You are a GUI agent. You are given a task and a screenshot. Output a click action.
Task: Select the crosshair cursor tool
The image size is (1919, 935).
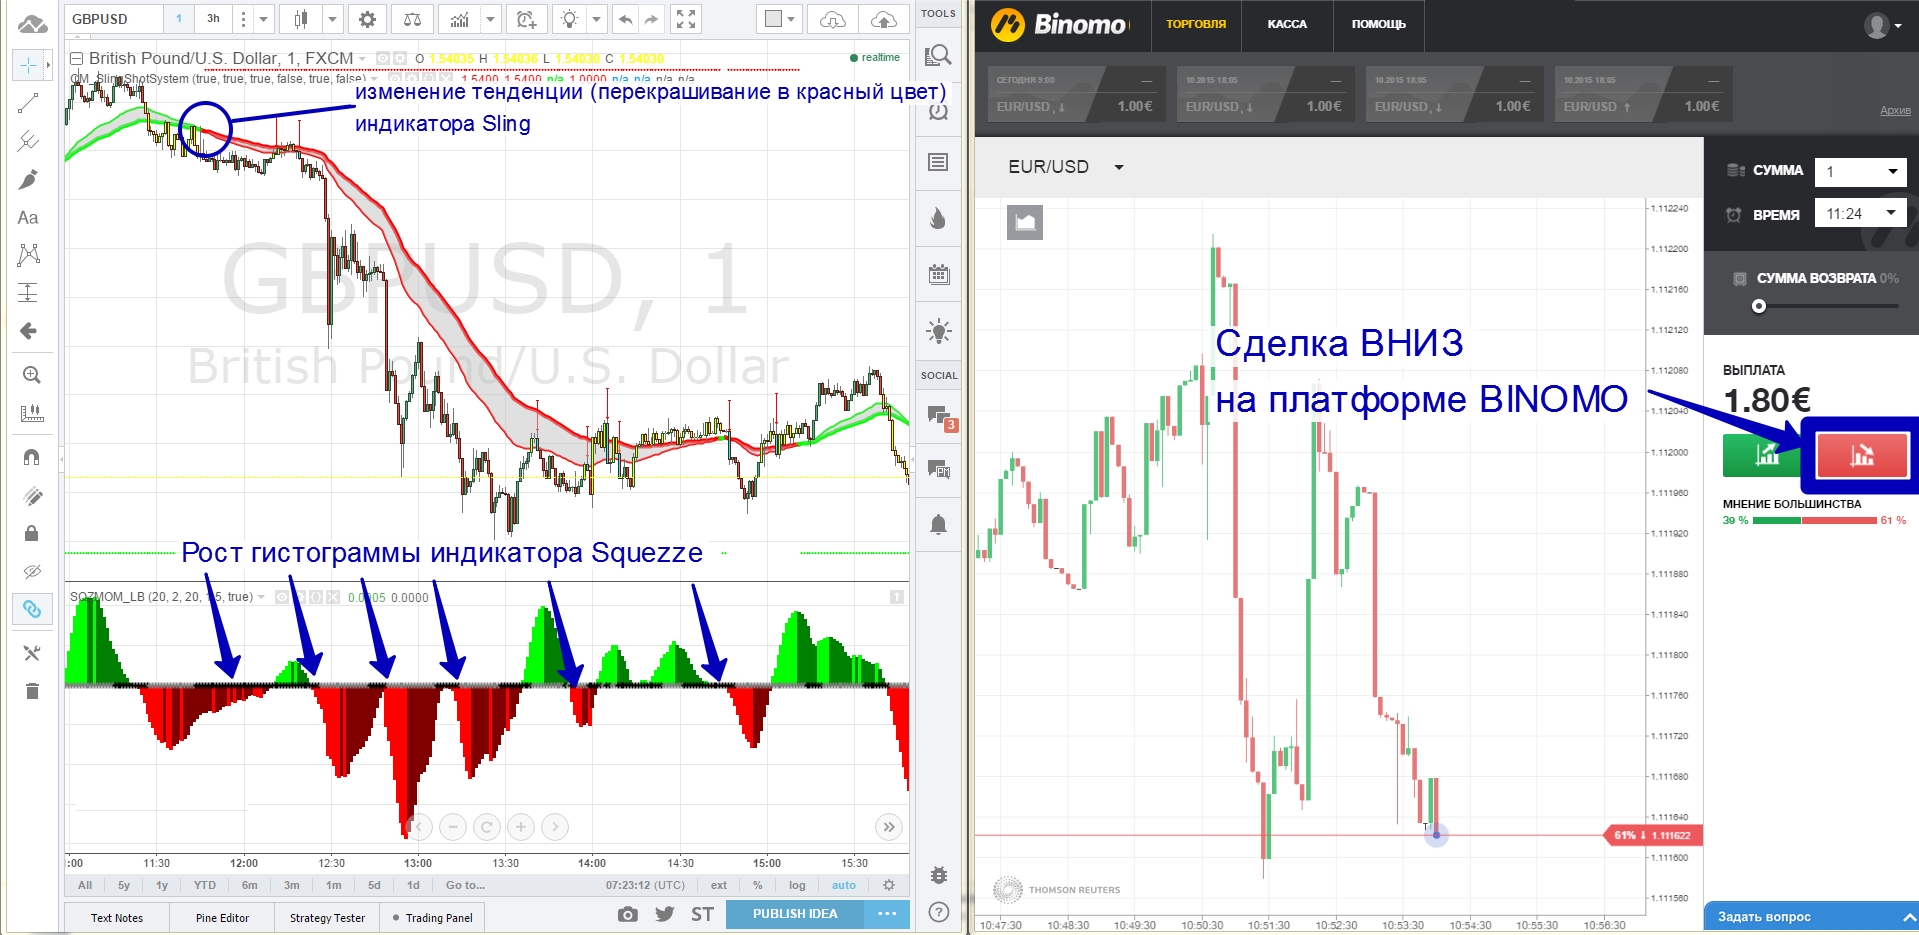click(28, 65)
